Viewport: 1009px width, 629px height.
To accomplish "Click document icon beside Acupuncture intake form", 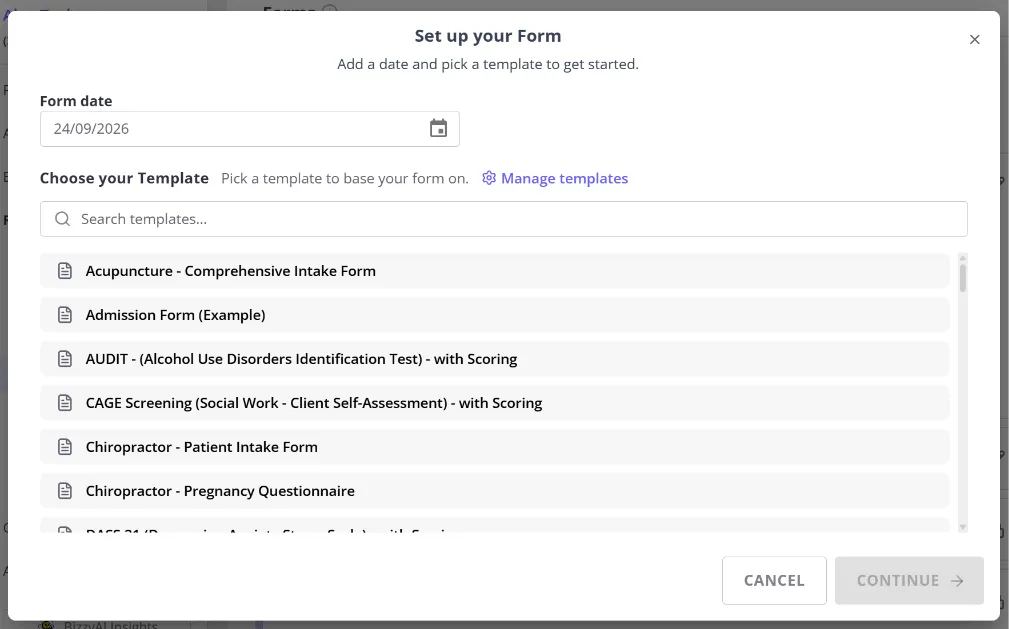I will point(65,271).
